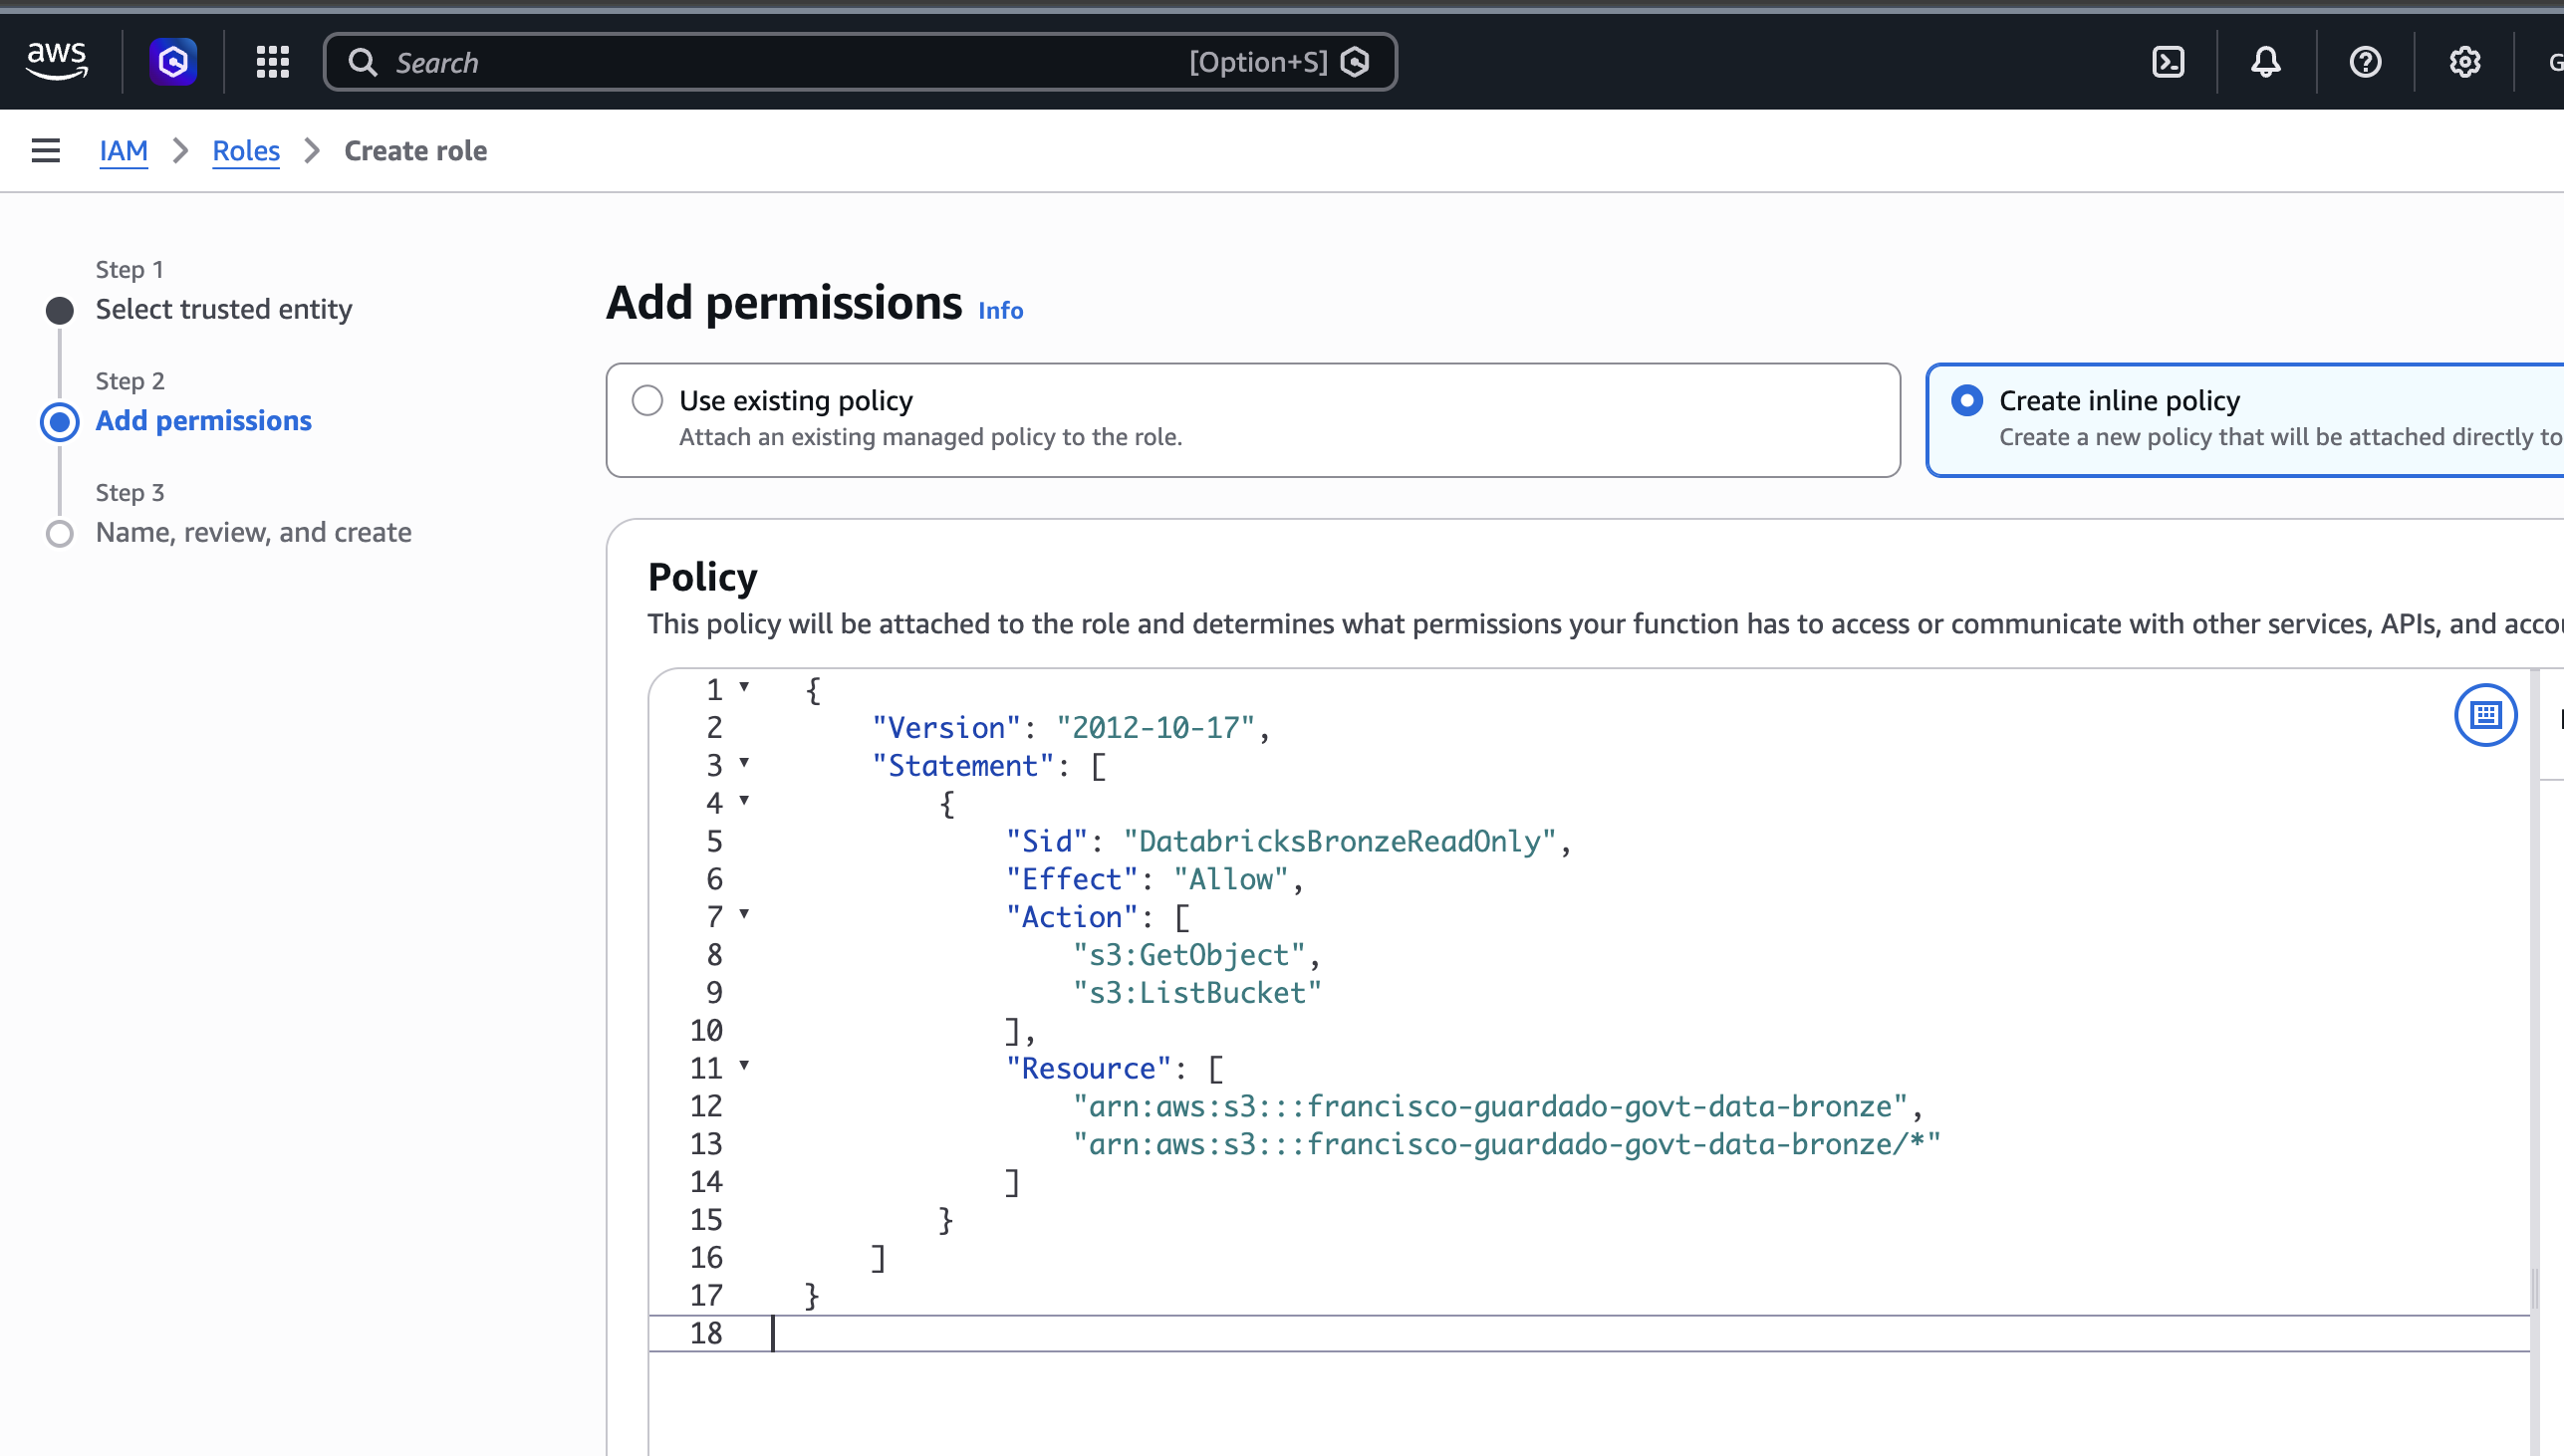The image size is (2564, 1456).
Task: Select Step 3 Name, review, and create
Action: pyautogui.click(x=253, y=532)
